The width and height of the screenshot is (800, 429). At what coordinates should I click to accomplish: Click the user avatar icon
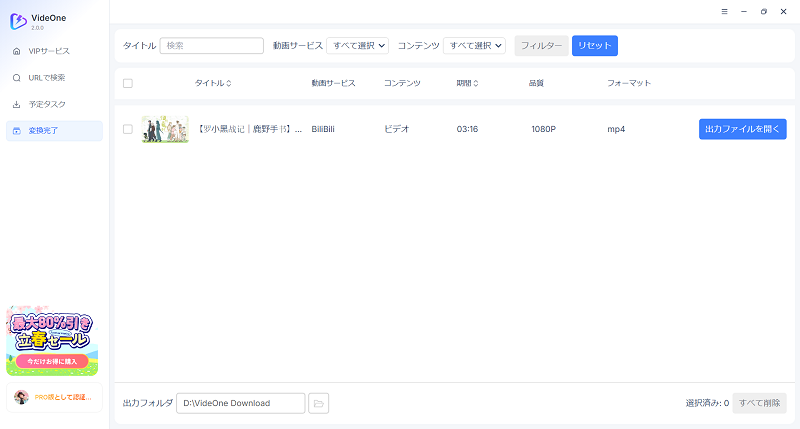[x=21, y=397]
